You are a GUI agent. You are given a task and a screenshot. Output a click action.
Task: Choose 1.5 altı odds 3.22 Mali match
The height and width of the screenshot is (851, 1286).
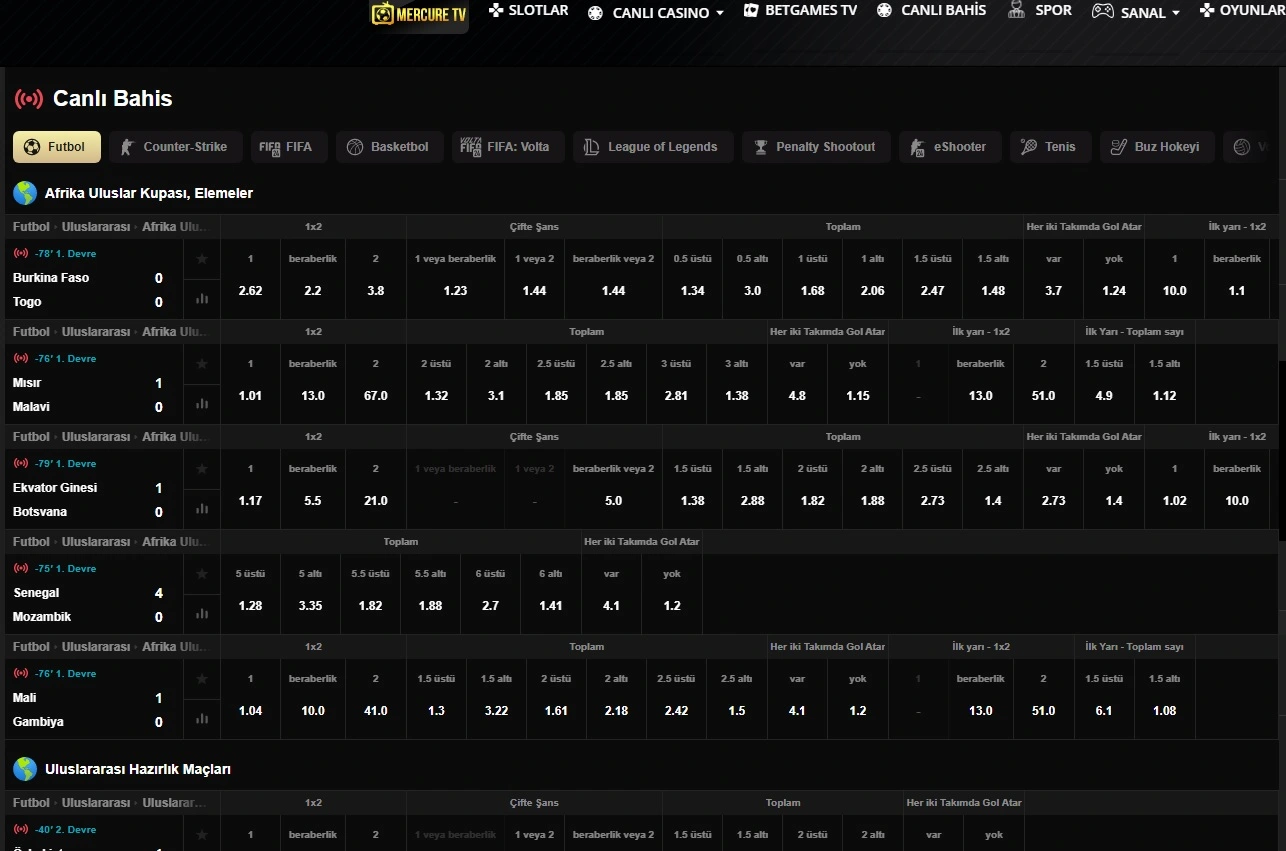pos(496,699)
